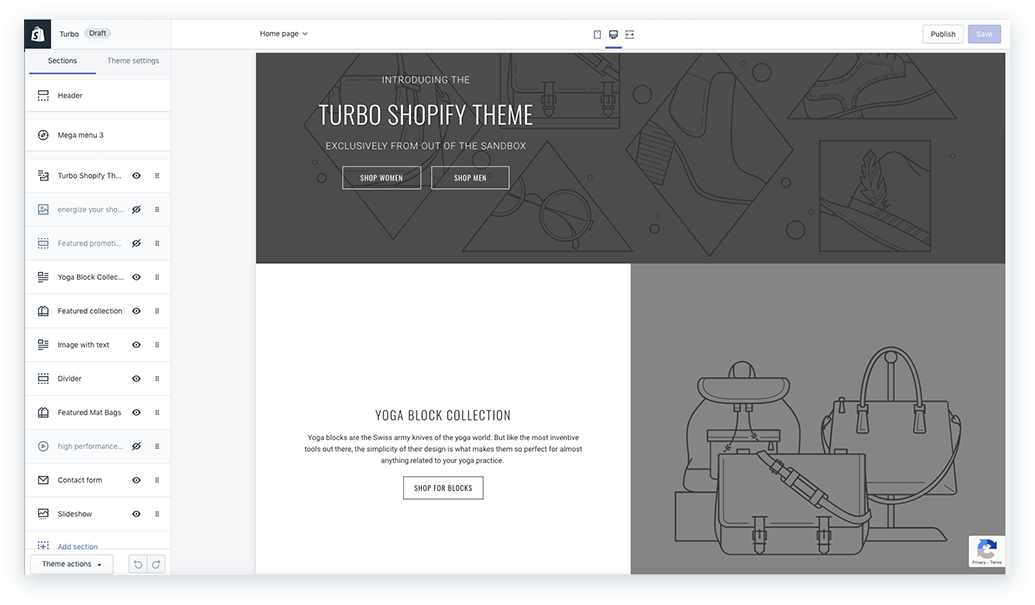The height and width of the screenshot is (605, 1035).
Task: Click drag handle for Divider section
Action: pos(157,379)
